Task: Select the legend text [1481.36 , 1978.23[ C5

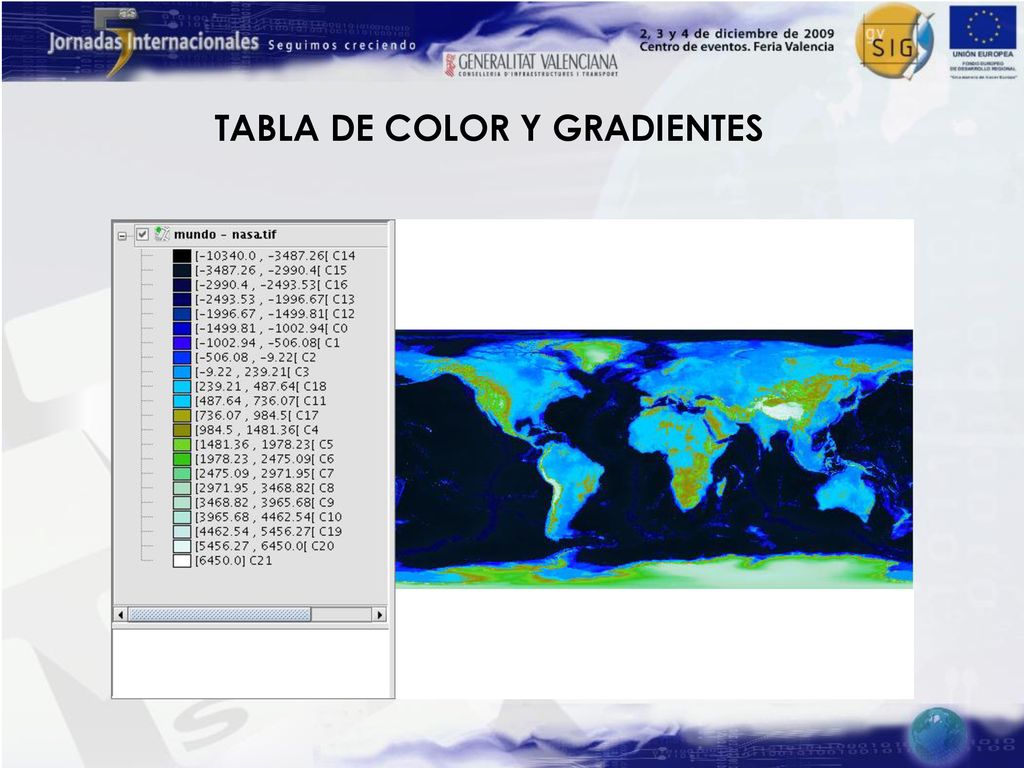Action: (264, 445)
